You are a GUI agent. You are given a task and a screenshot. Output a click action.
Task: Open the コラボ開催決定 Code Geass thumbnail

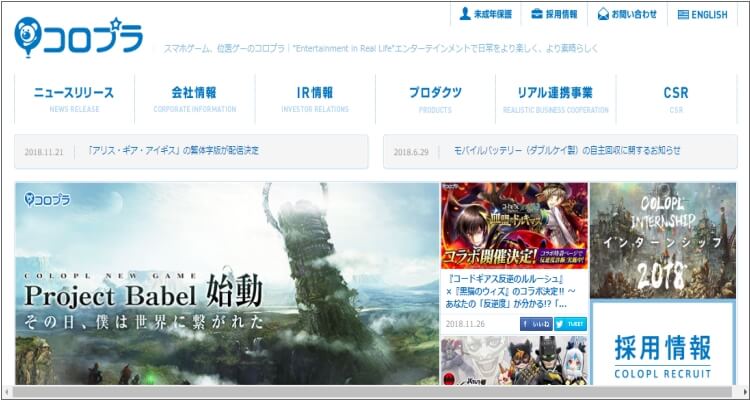[x=515, y=226]
